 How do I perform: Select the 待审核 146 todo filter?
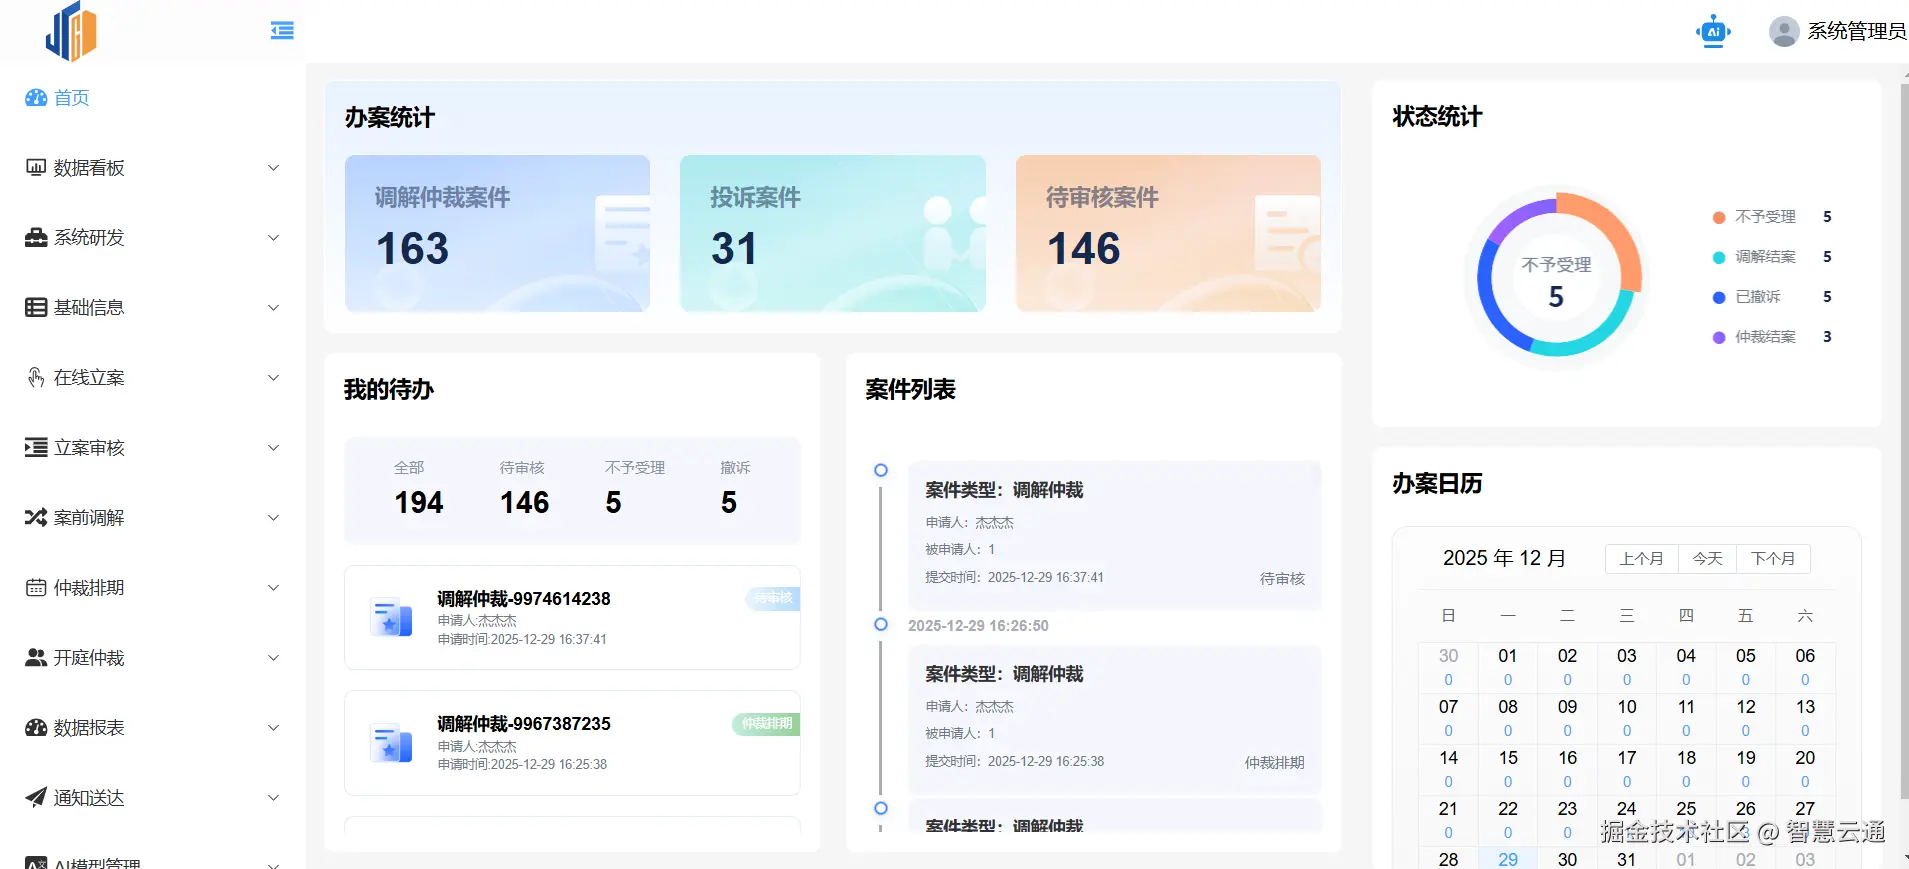[x=524, y=489]
